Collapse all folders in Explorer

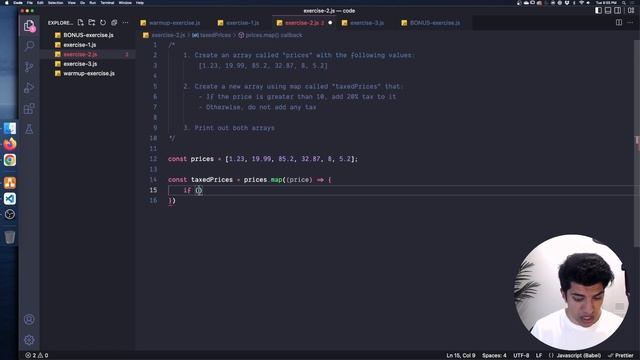pos(114,23)
